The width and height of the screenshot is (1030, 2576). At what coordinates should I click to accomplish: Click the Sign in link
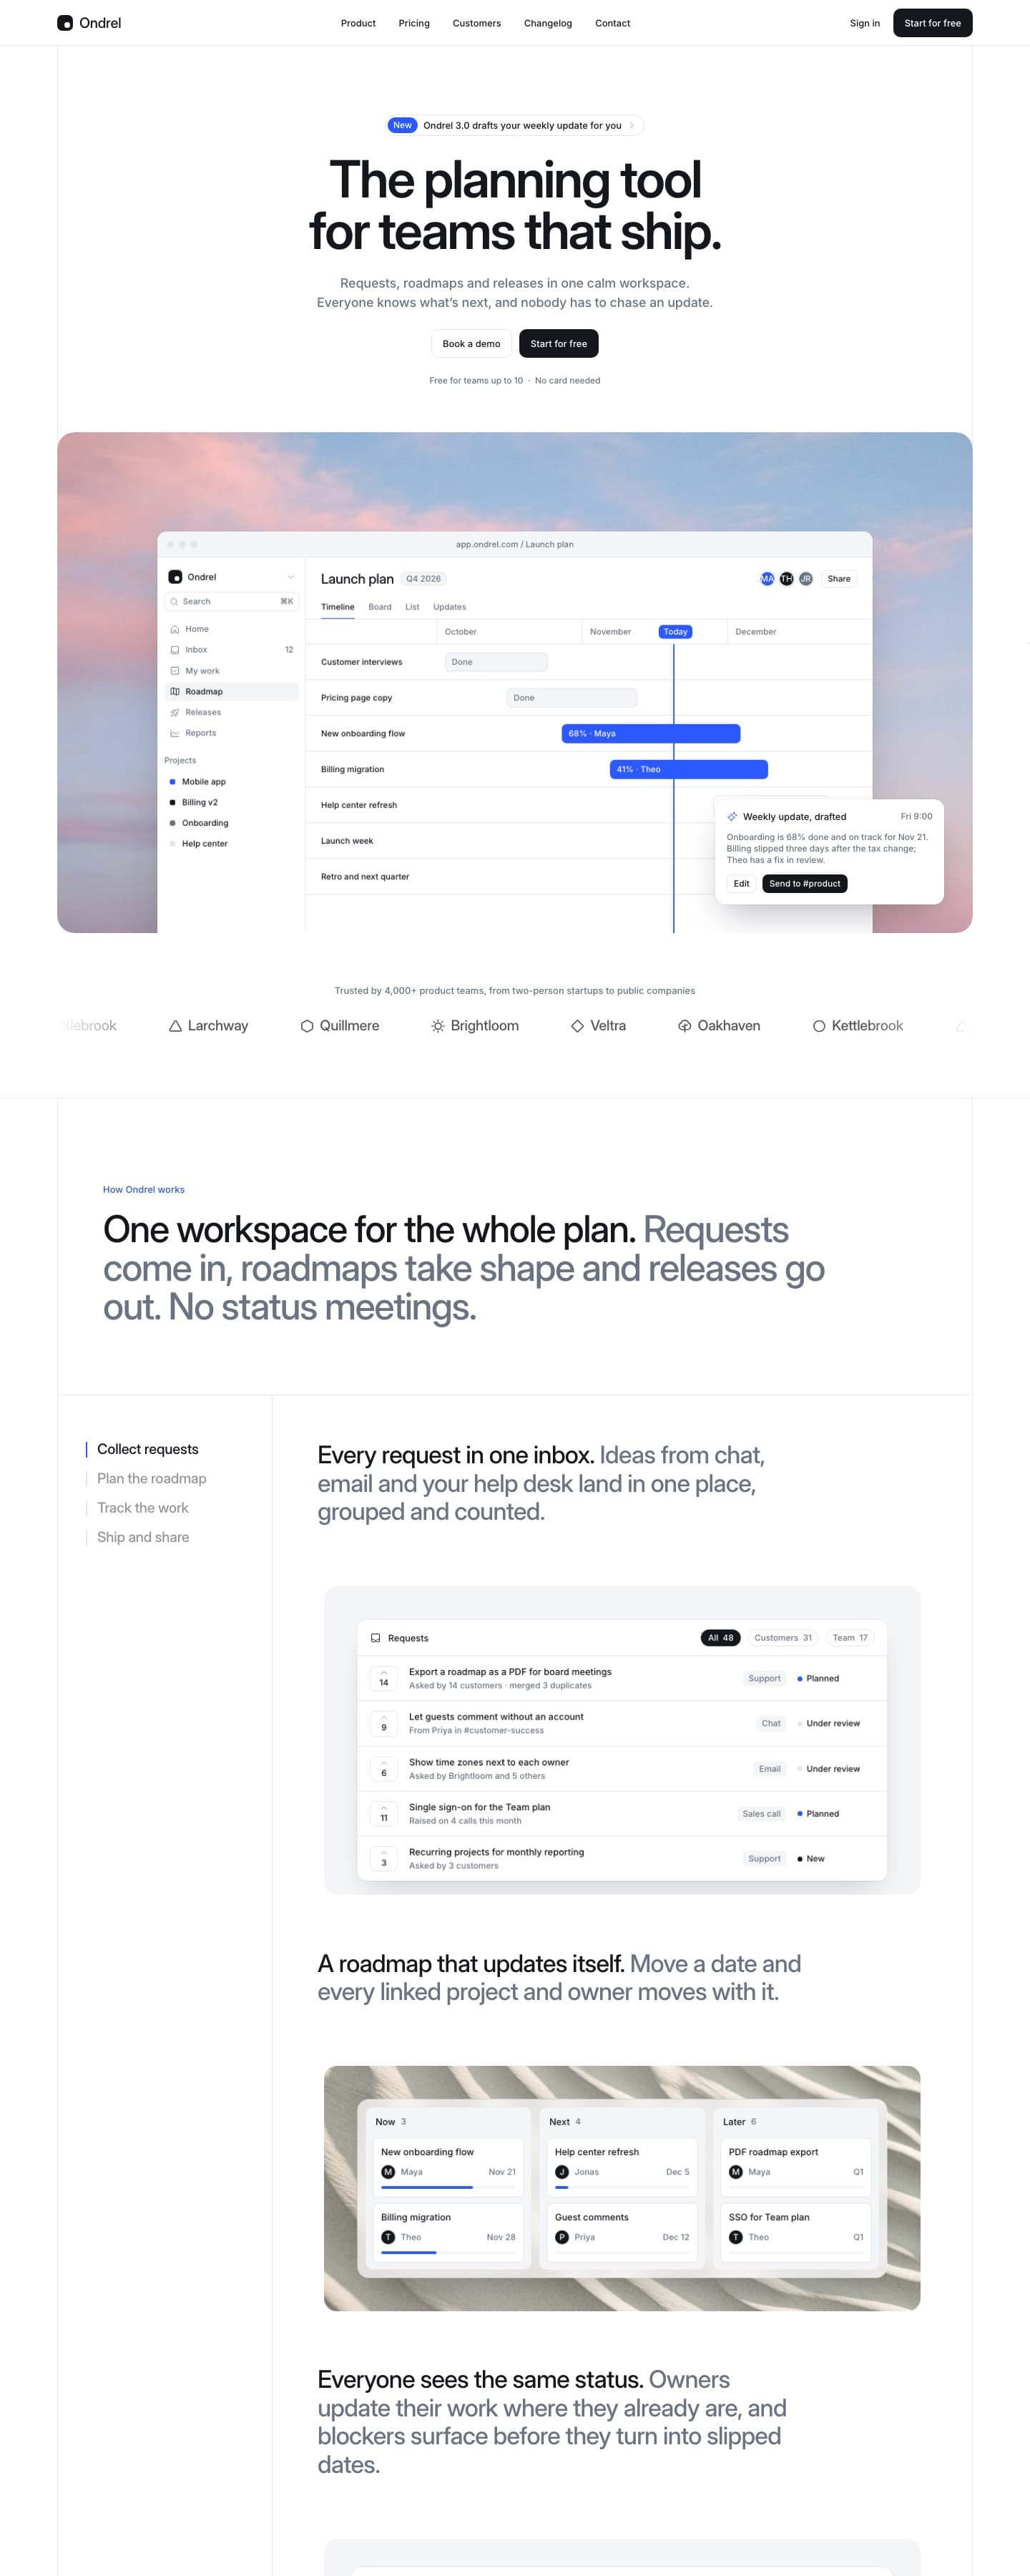click(865, 23)
